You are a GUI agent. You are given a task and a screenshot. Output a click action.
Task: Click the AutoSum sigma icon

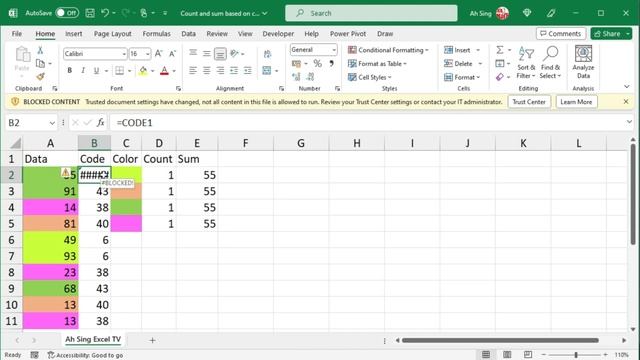point(500,50)
